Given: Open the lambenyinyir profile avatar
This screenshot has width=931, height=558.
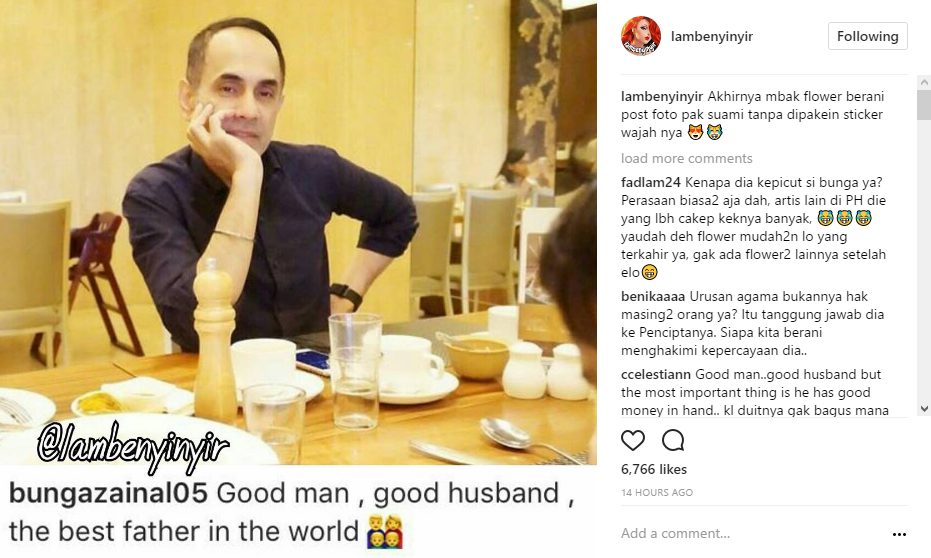Looking at the screenshot, I should [x=641, y=36].
